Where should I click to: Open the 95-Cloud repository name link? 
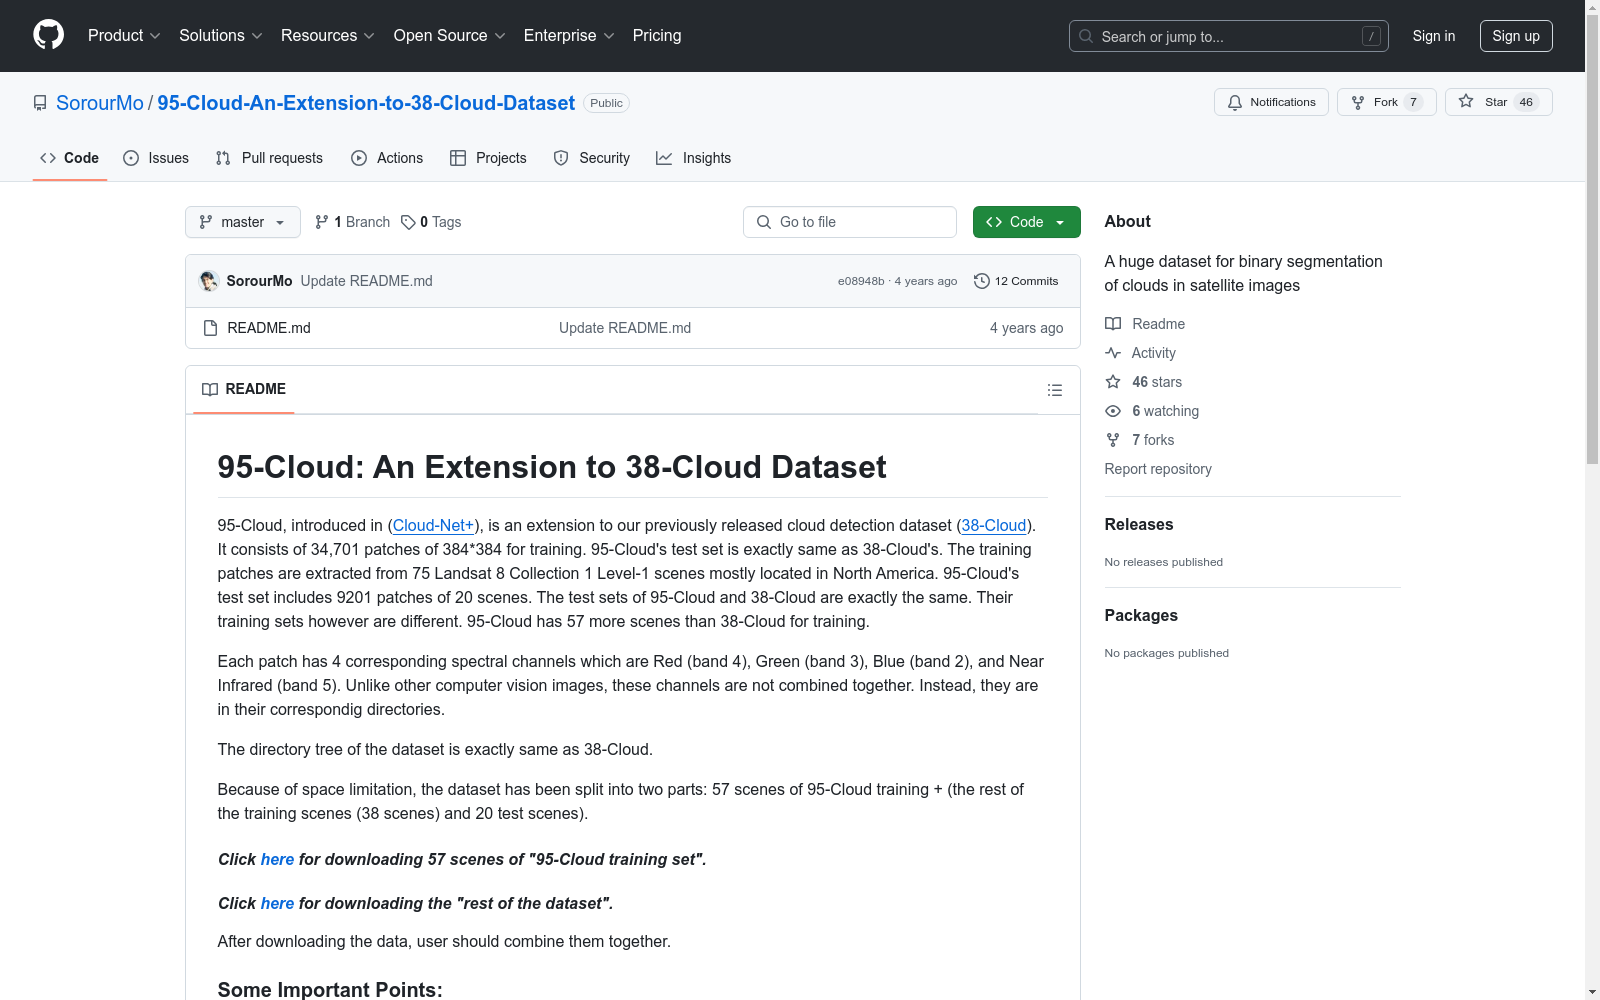(x=366, y=103)
